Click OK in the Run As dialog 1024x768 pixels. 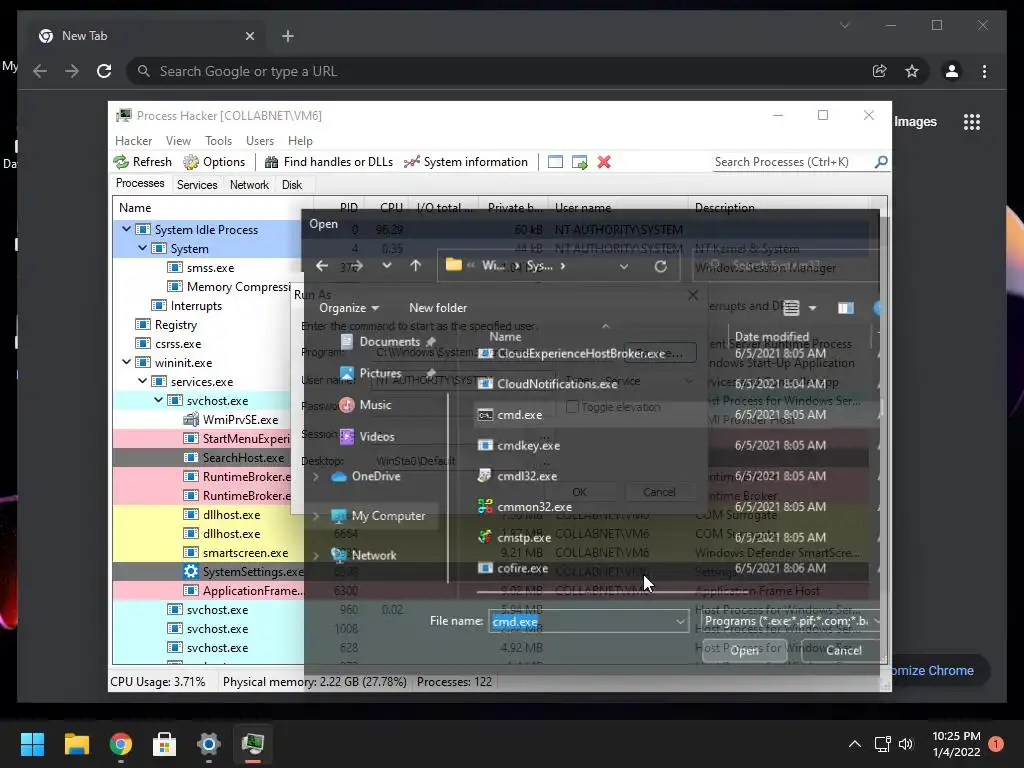pyautogui.click(x=579, y=492)
